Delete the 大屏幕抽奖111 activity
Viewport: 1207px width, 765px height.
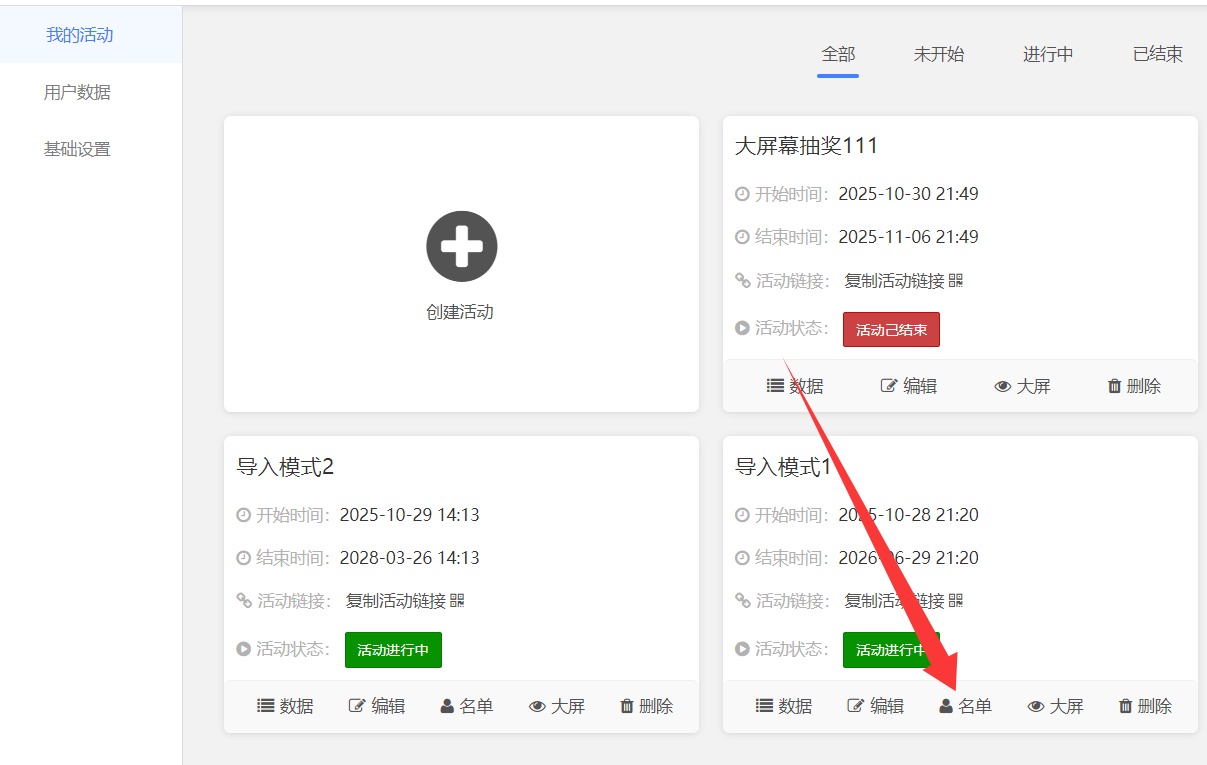pyautogui.click(x=1134, y=386)
